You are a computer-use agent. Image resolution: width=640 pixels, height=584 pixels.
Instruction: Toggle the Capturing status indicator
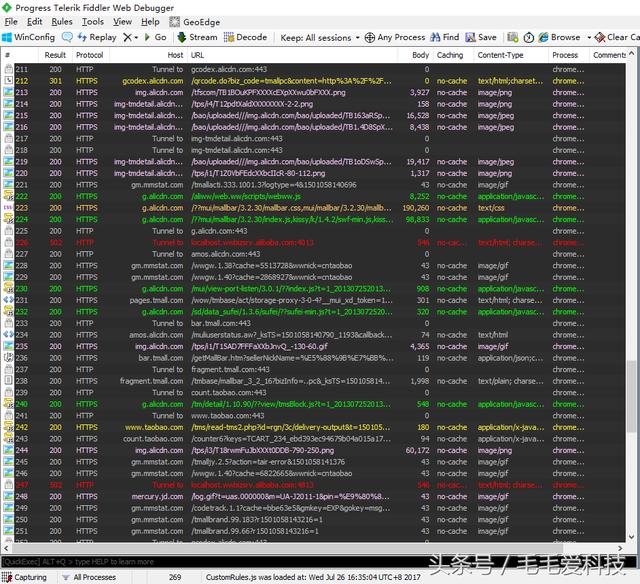24,577
